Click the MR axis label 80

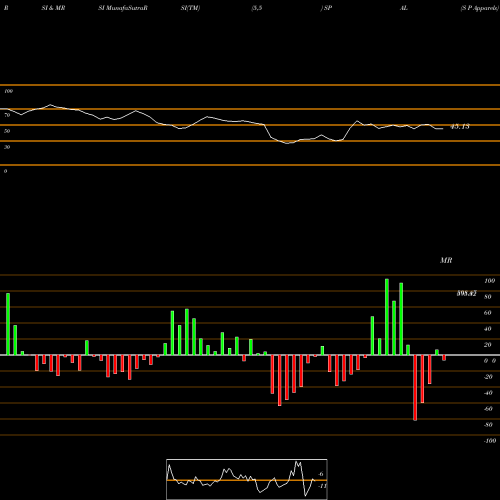pos(488,297)
